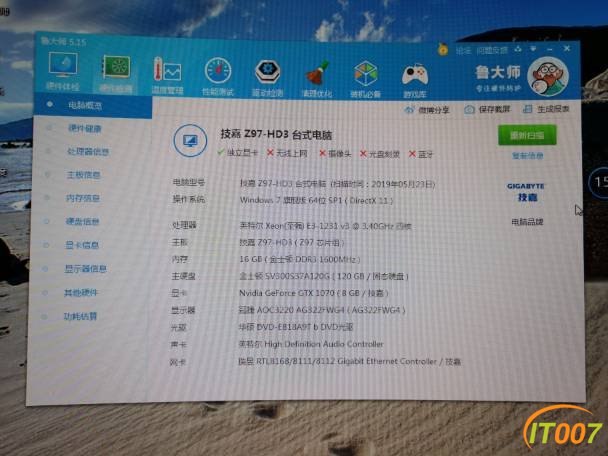Viewport: 608px width, 456px height.
Task: Click the title 技嘉 Z97-HD3 台式电脑
Action: (x=276, y=135)
